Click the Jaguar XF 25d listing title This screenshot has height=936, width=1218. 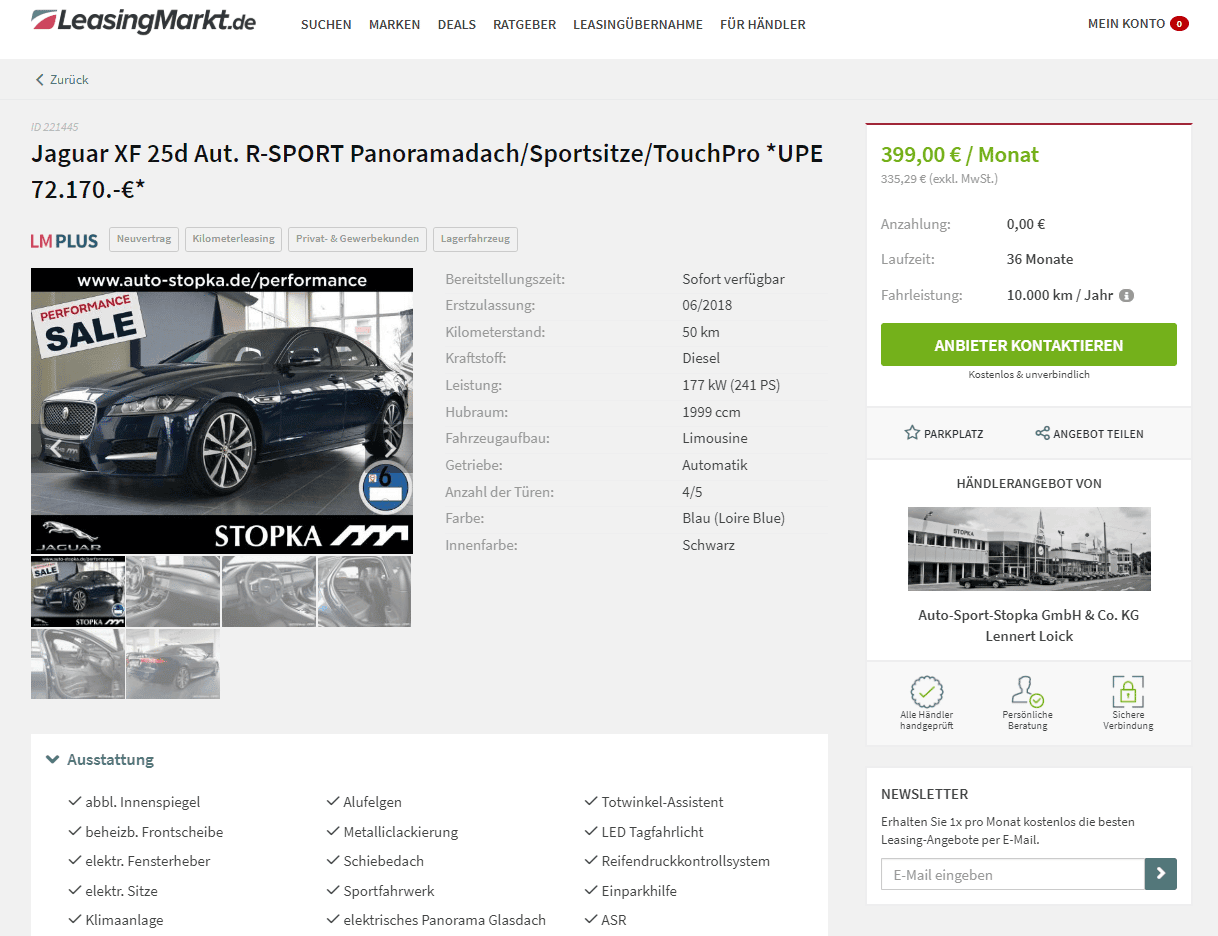point(427,171)
